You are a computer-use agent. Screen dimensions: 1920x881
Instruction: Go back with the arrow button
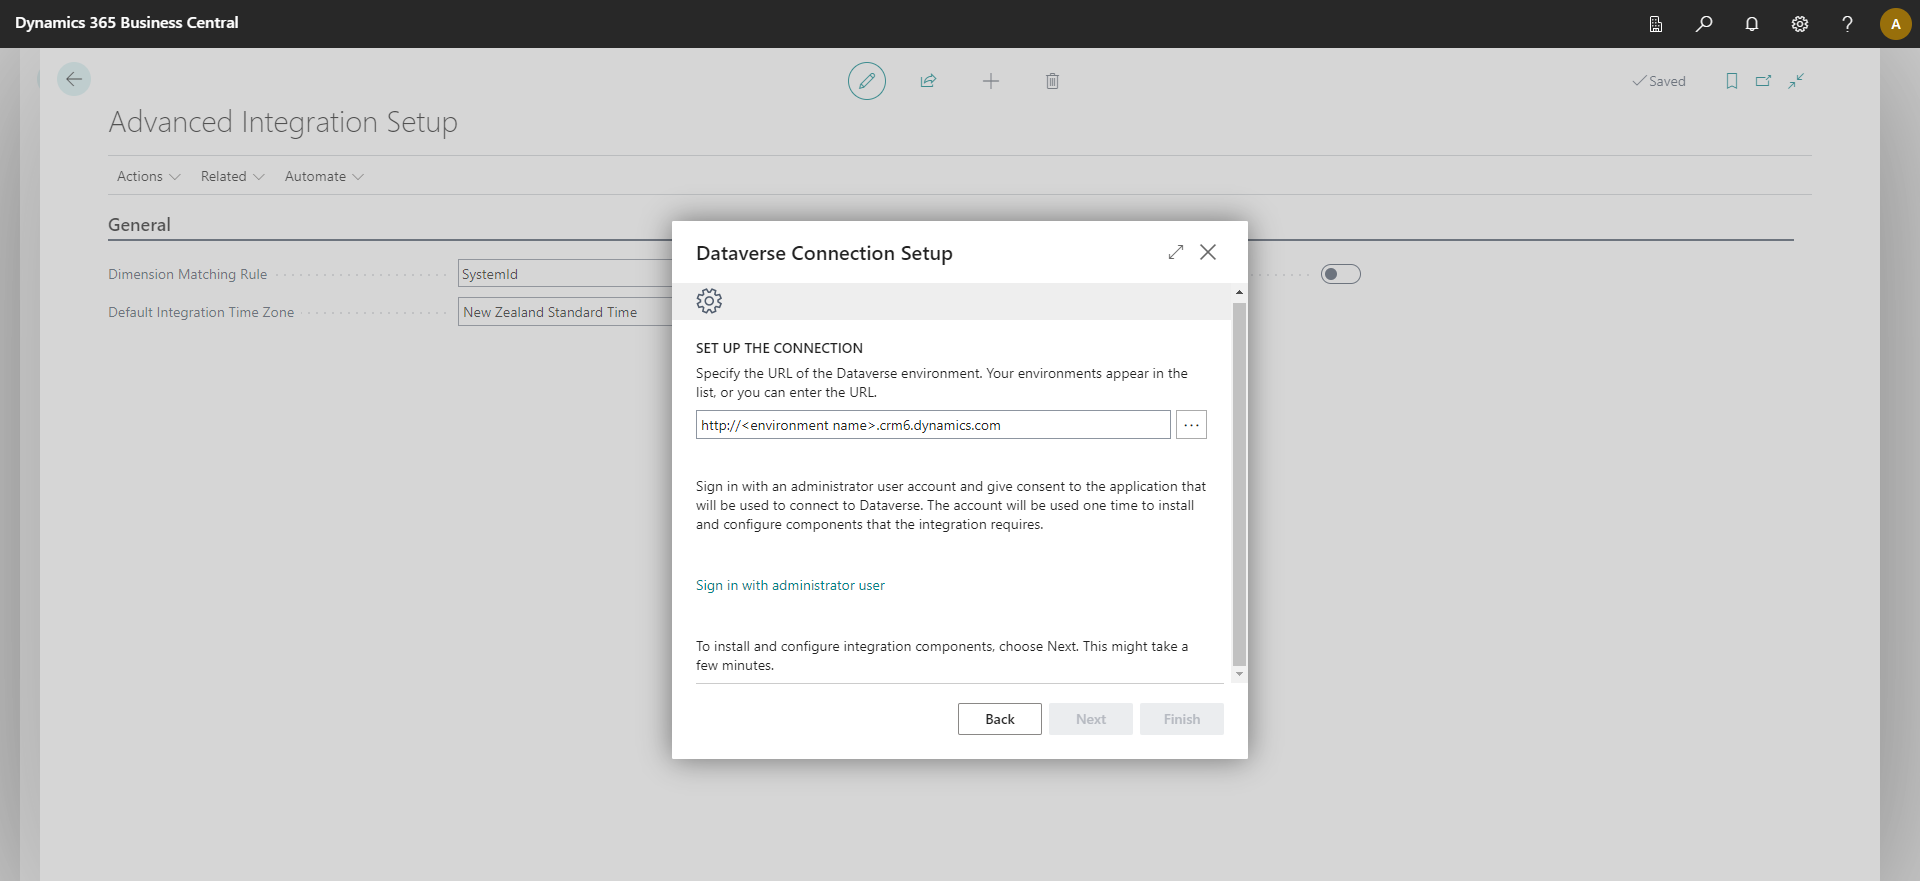click(x=74, y=79)
